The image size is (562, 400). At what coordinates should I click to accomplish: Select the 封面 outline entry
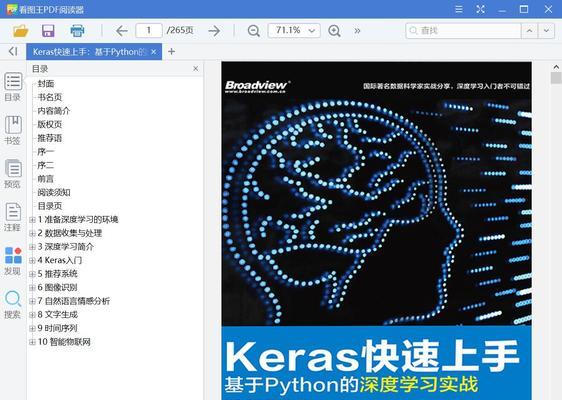pos(46,84)
